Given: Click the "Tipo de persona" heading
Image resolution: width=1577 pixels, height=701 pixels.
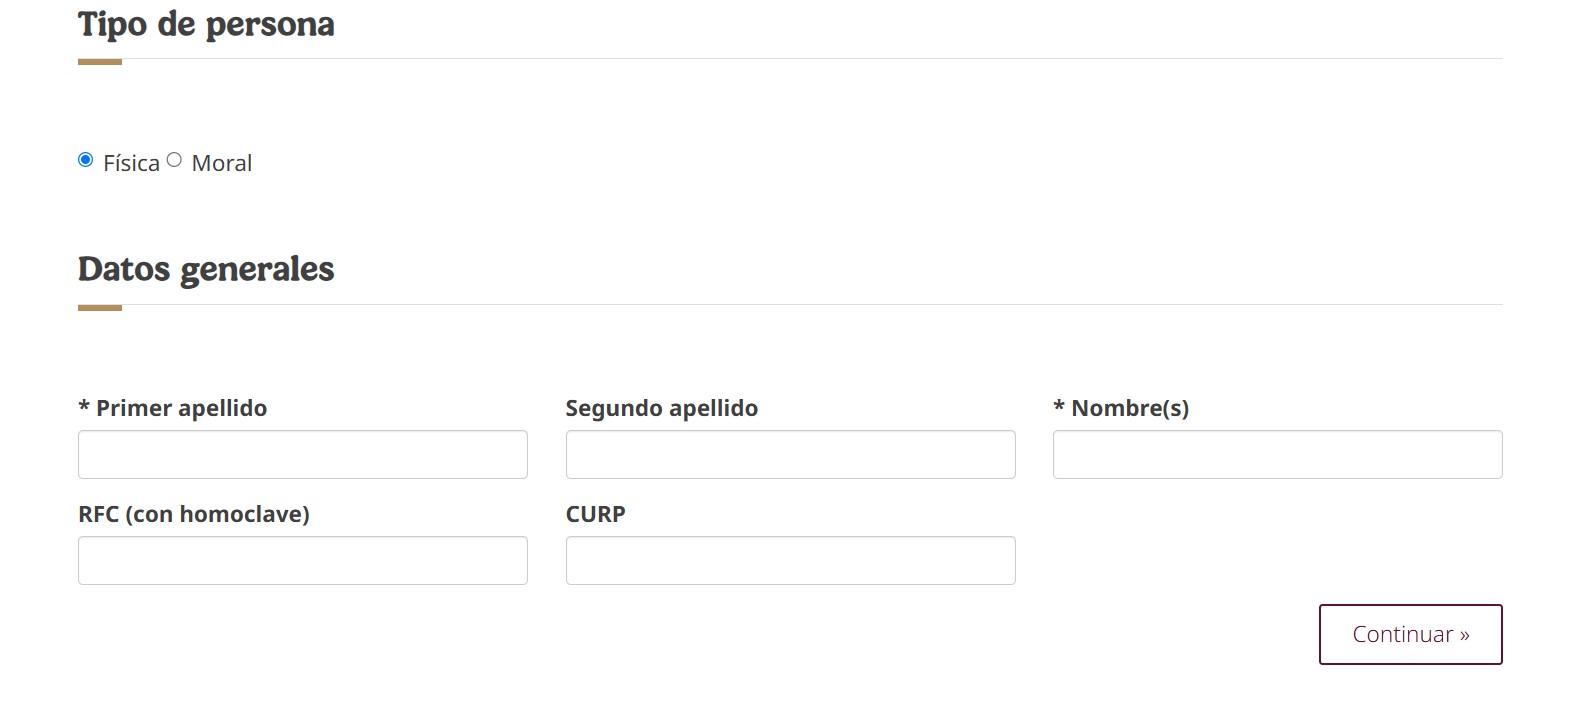Looking at the screenshot, I should pos(206,24).
